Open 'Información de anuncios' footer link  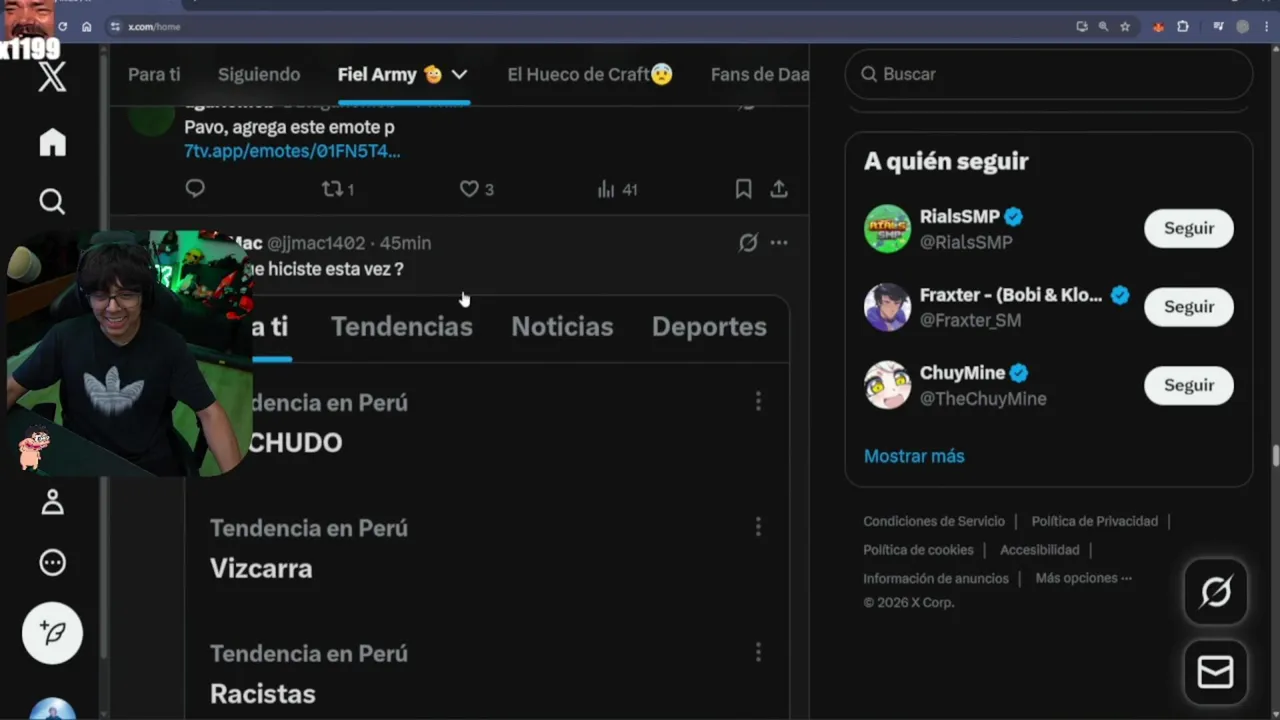[x=936, y=578]
